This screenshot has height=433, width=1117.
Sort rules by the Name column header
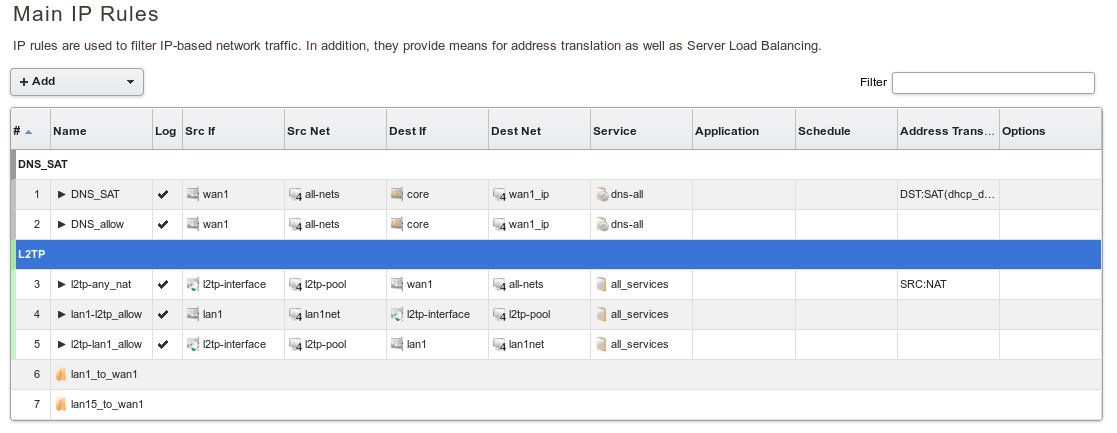tap(70, 131)
